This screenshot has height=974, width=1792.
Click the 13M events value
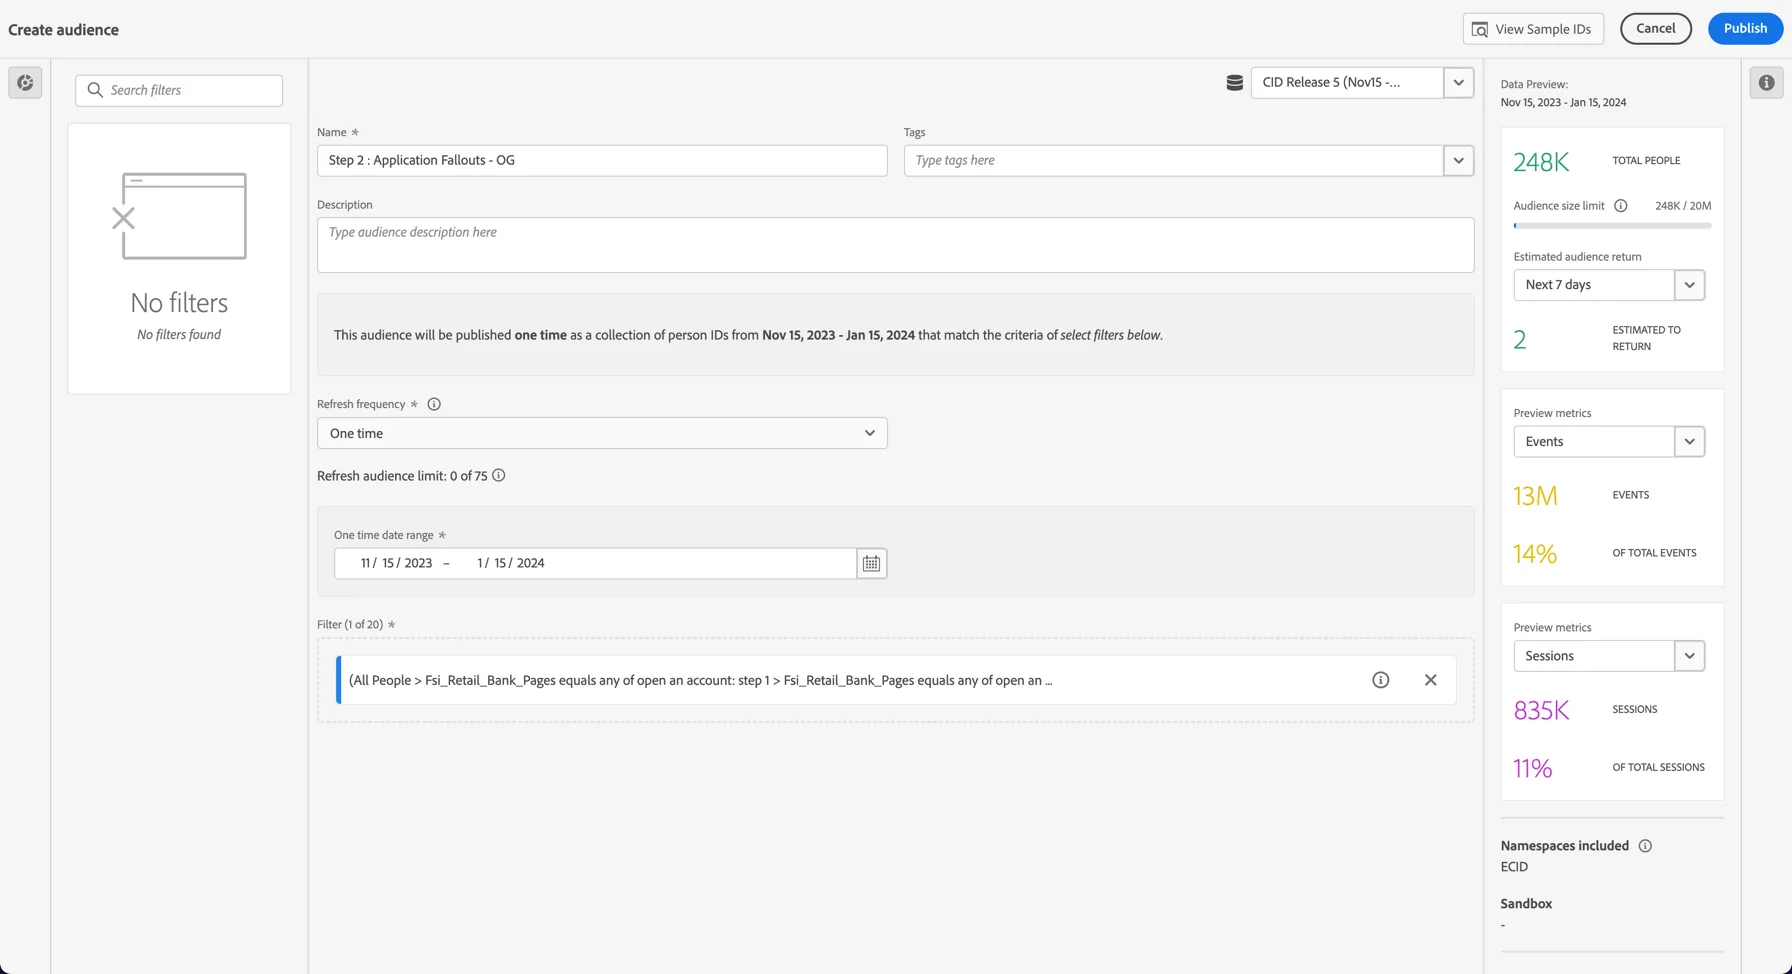tap(1535, 496)
